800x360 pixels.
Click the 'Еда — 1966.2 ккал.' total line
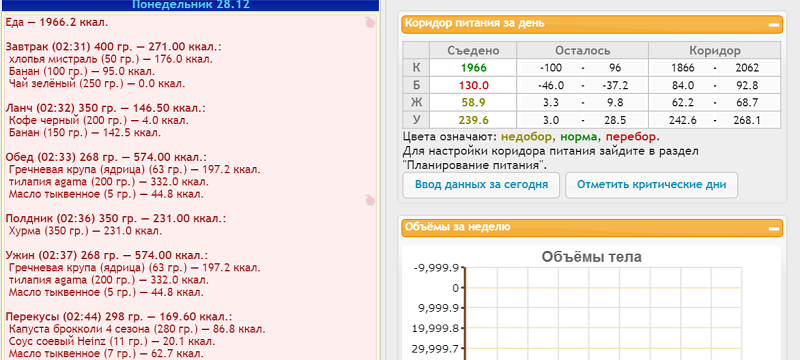click(x=57, y=22)
